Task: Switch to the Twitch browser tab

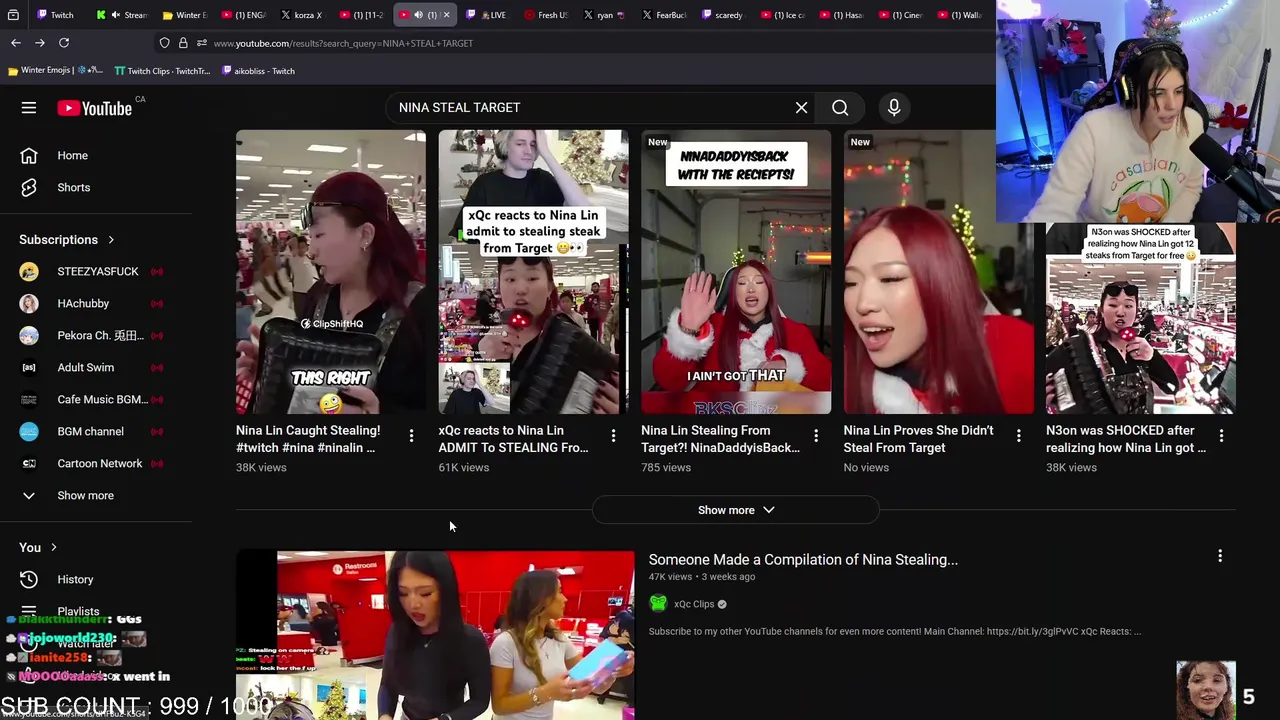Action: [55, 15]
